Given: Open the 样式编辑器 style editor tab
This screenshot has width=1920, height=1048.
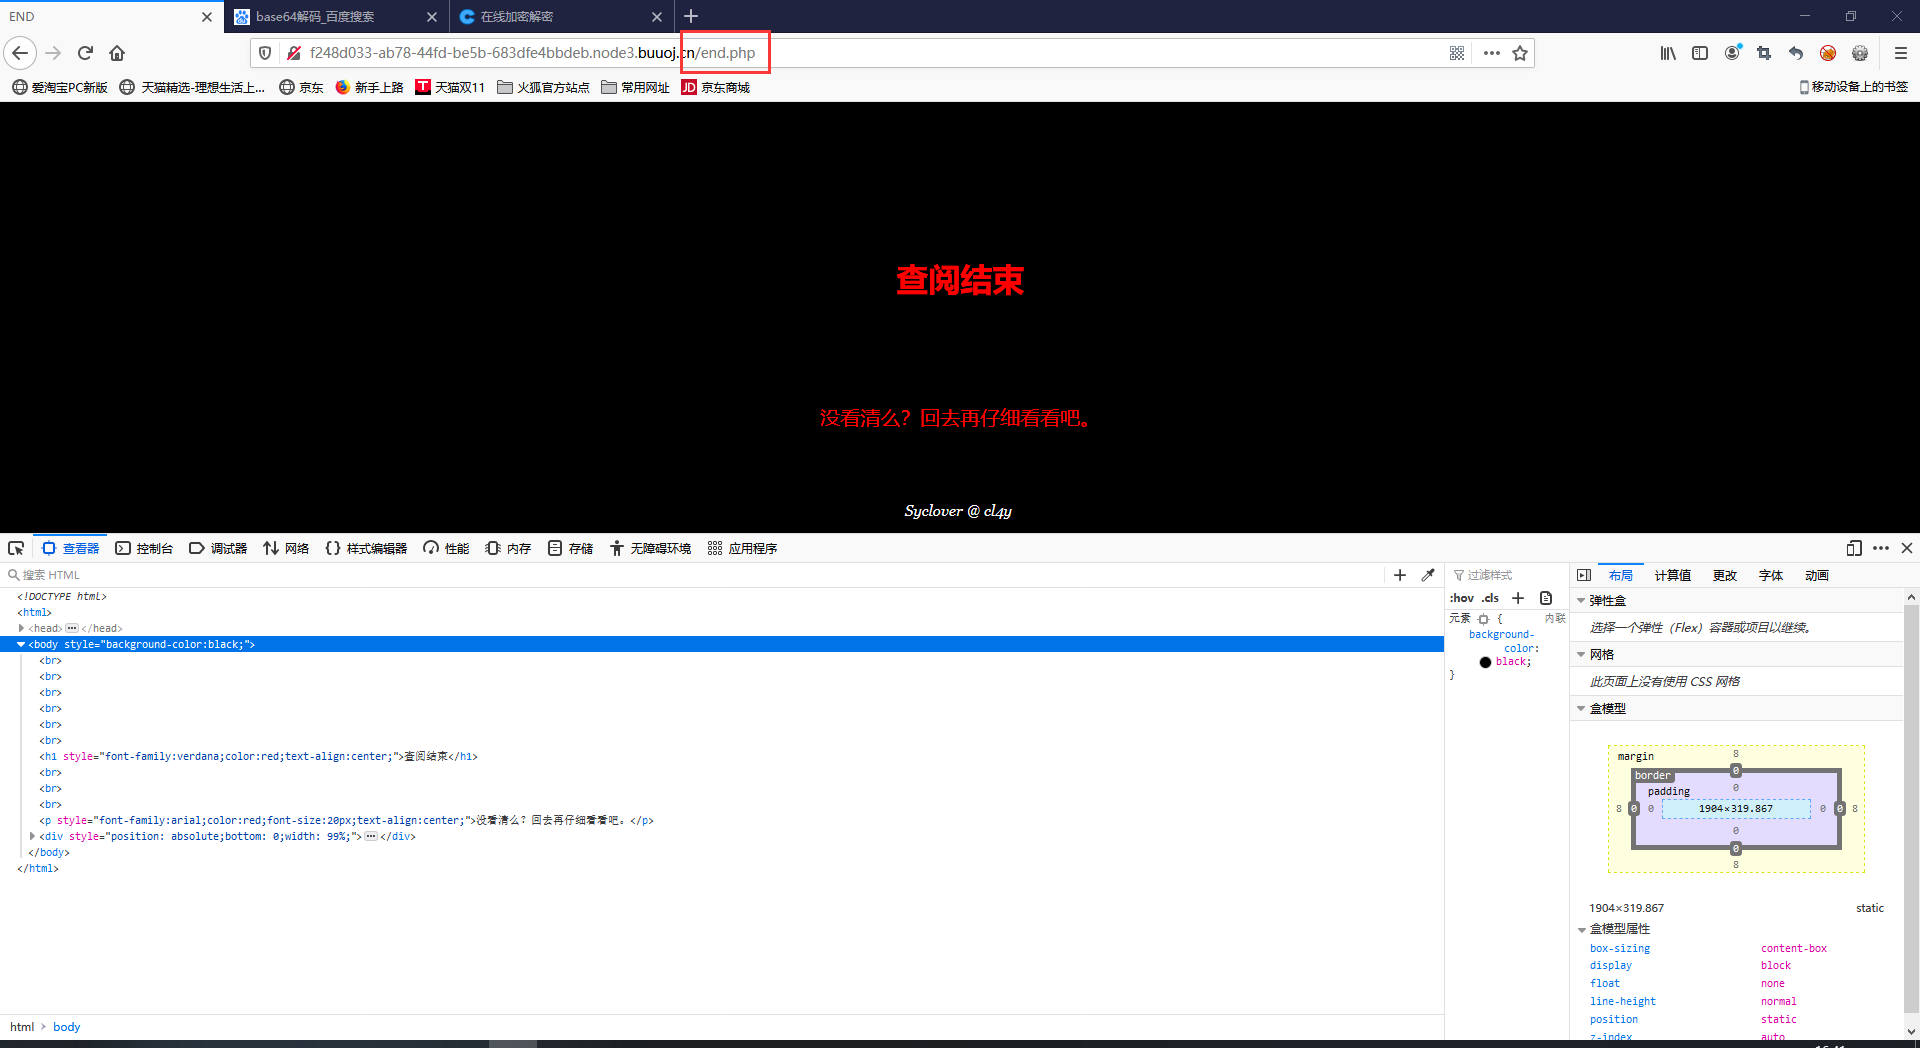Looking at the screenshot, I should [x=366, y=548].
